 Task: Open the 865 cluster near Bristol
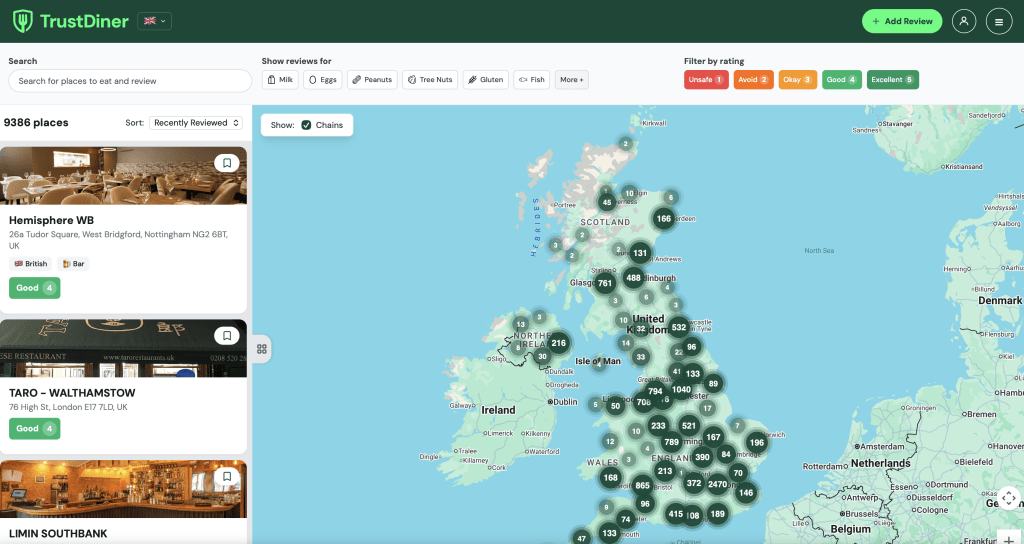tap(643, 485)
